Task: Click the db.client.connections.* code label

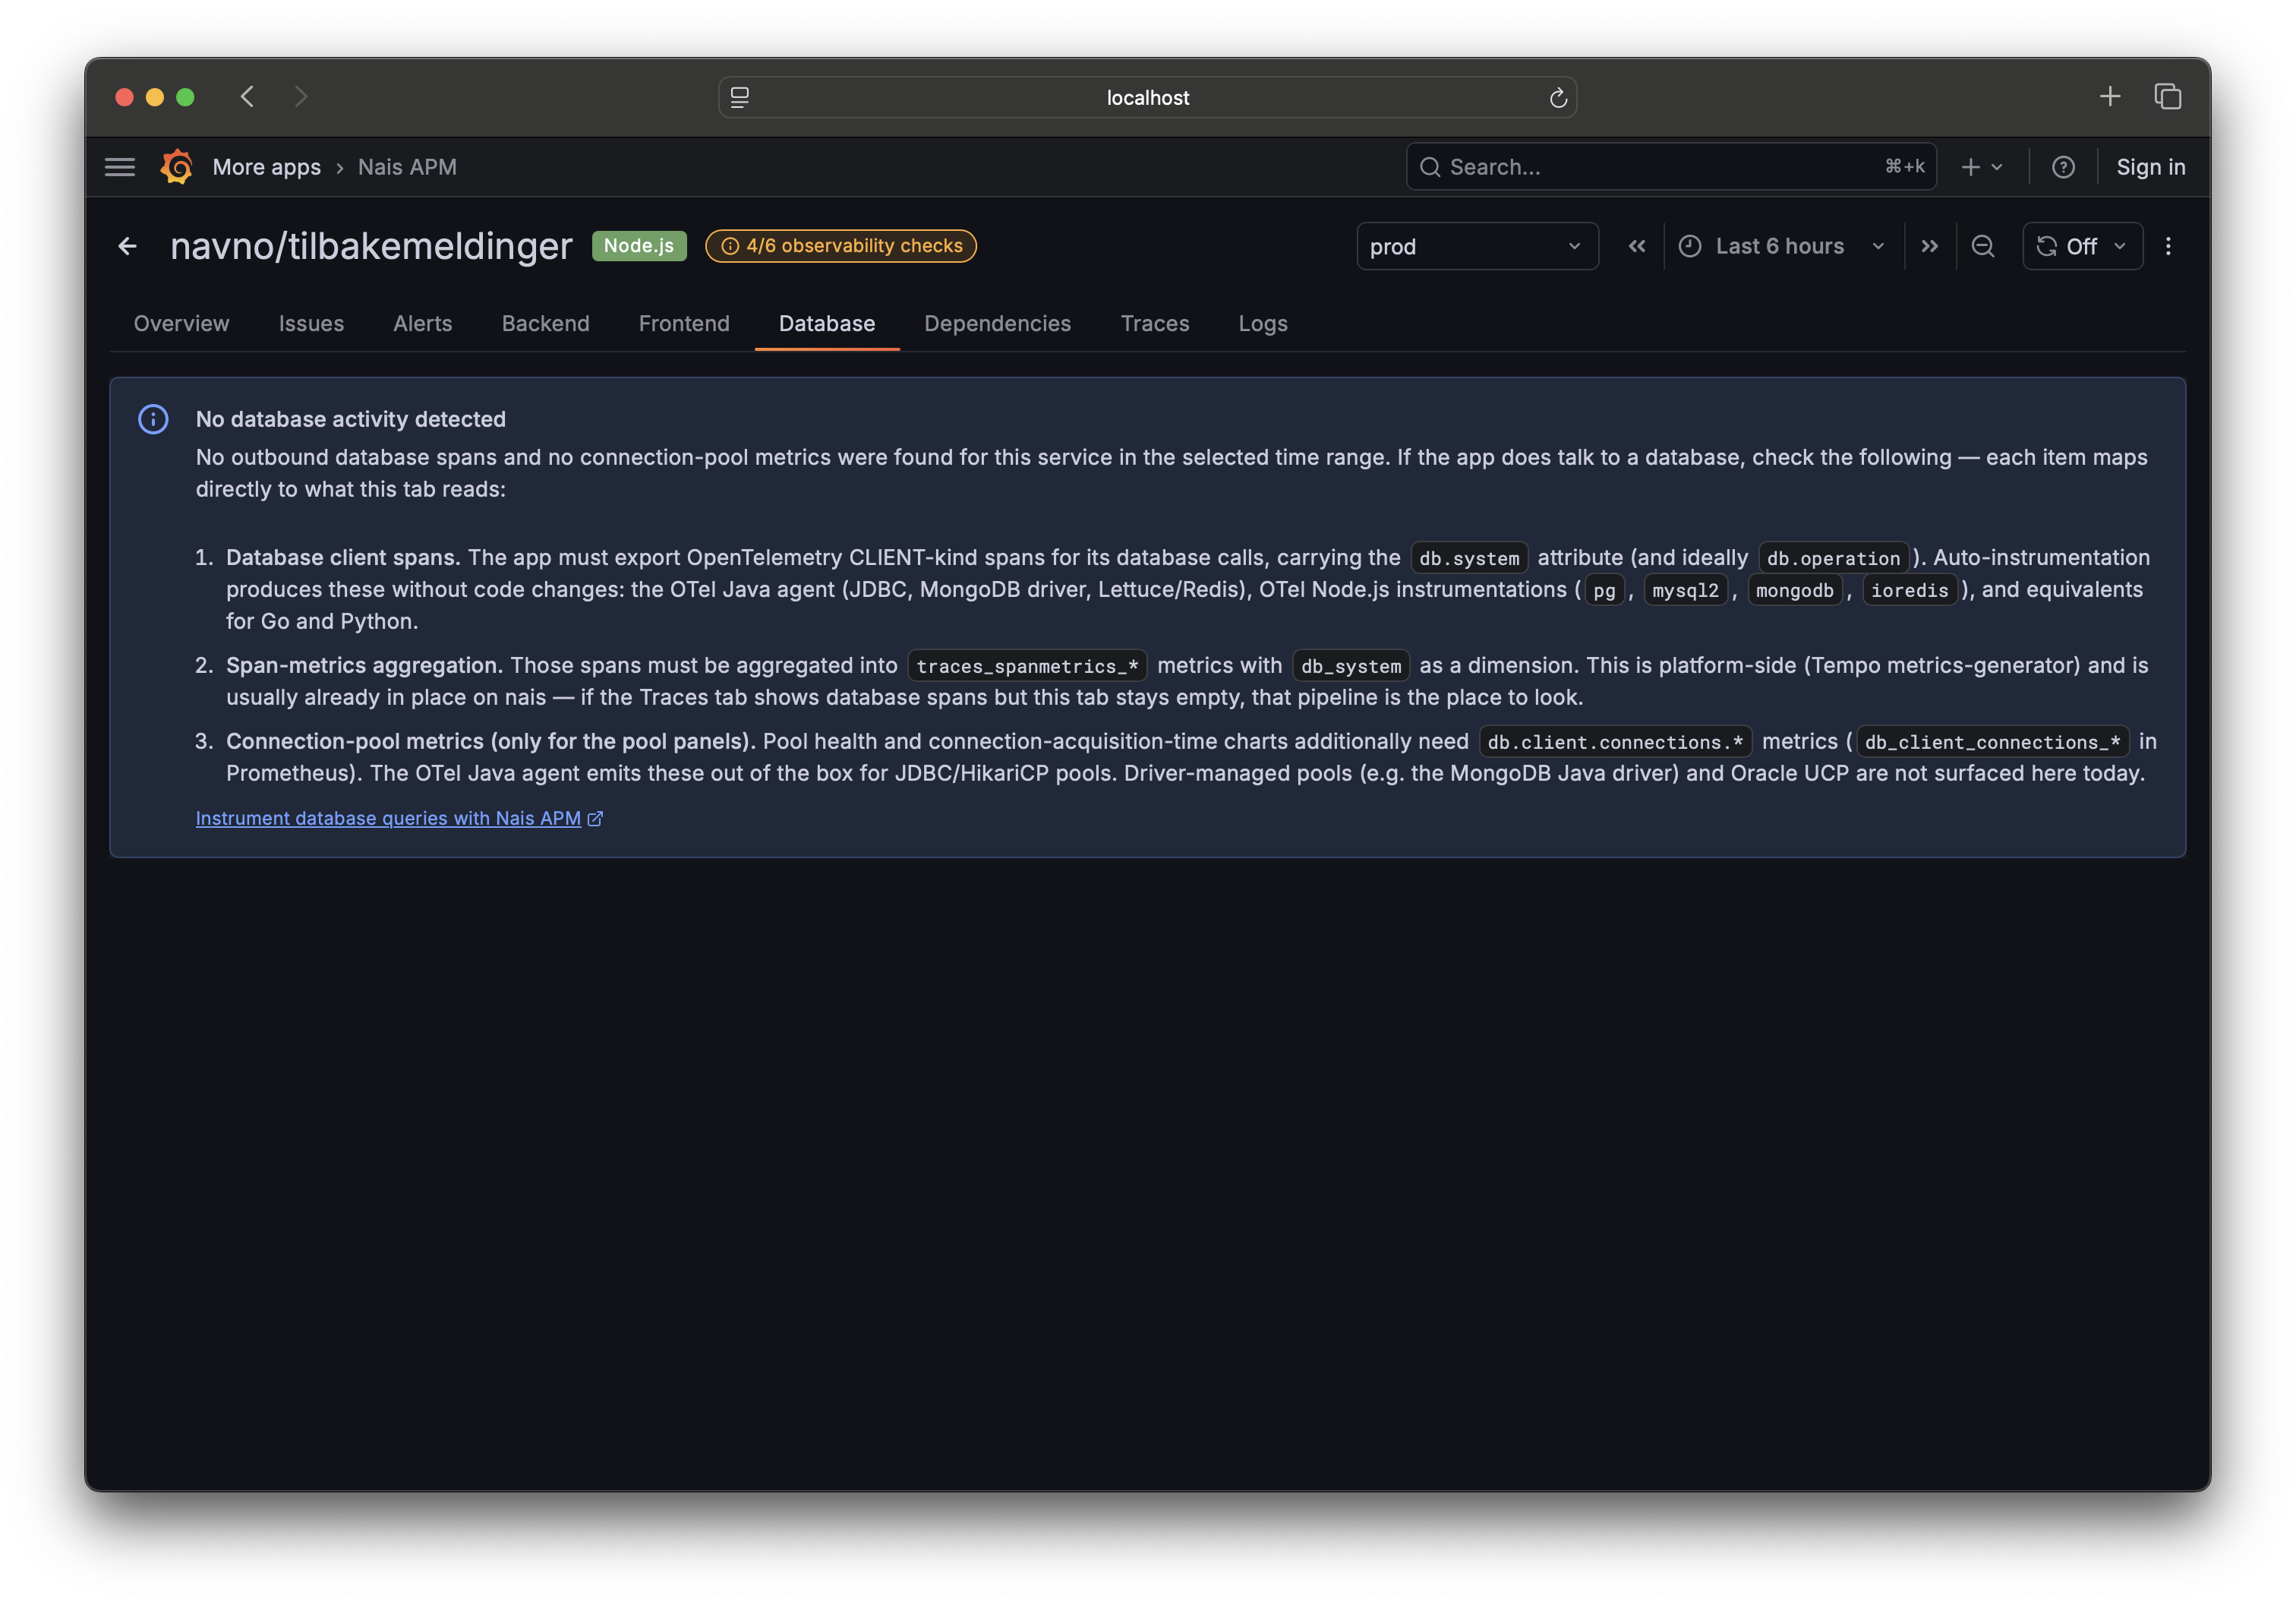Action: point(1615,742)
